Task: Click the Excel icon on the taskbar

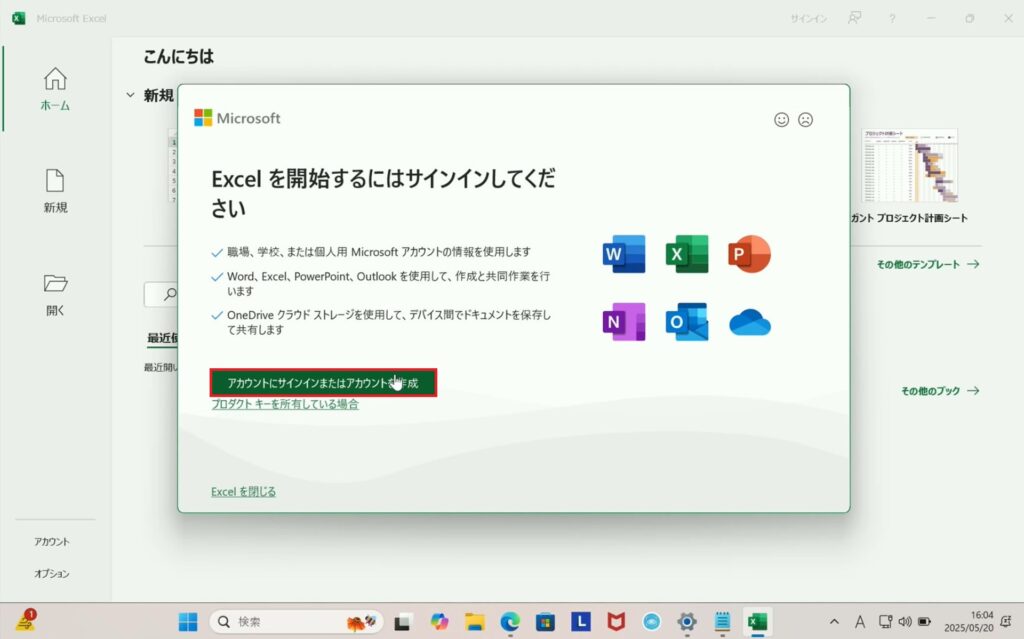Action: point(758,621)
